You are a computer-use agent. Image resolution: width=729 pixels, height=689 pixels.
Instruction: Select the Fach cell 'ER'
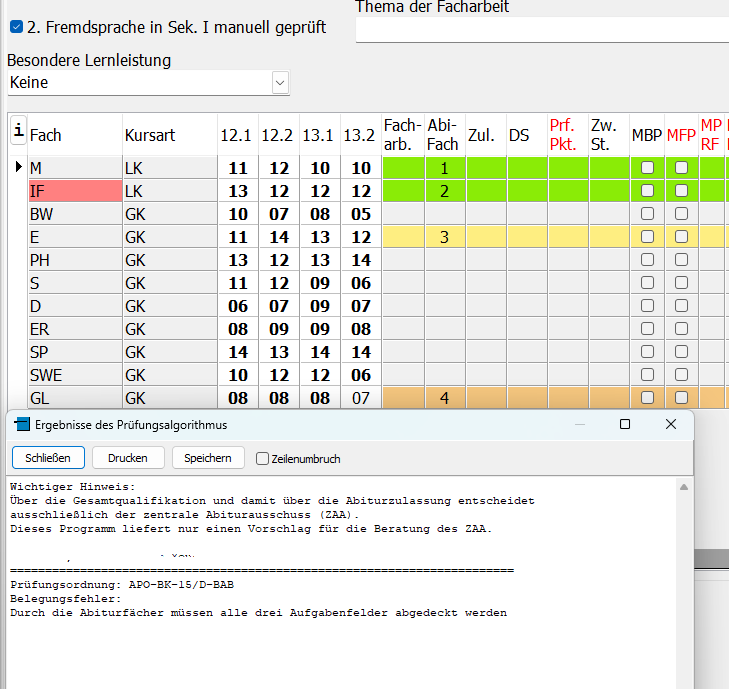pos(75,329)
